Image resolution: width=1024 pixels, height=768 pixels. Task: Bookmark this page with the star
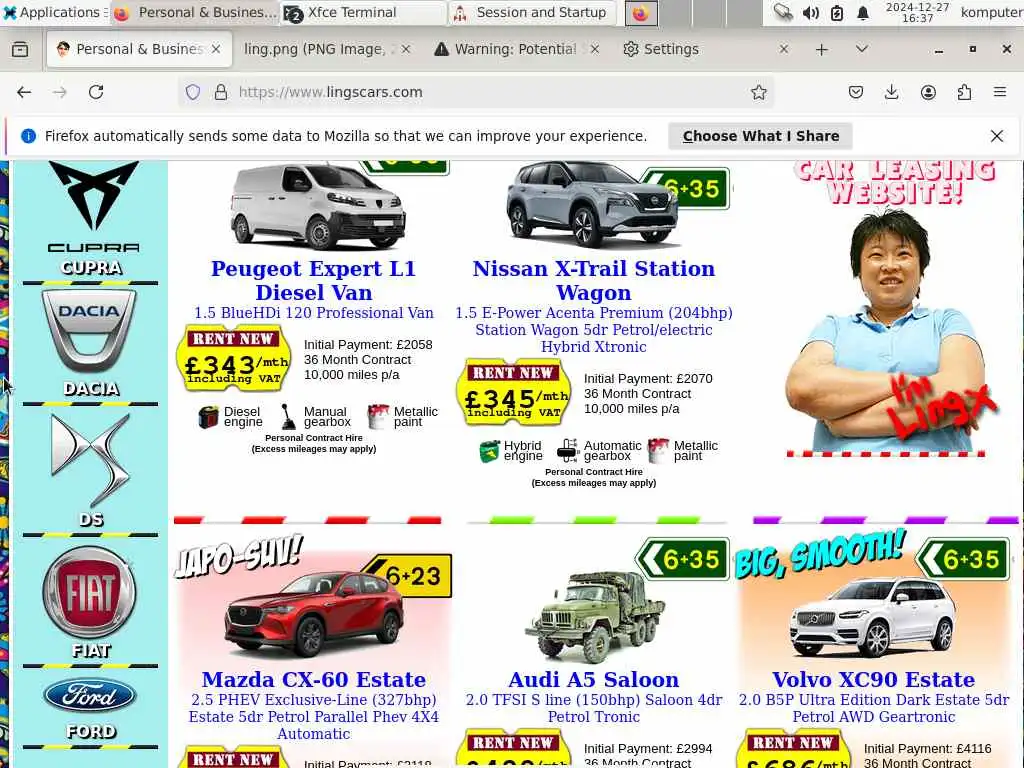(758, 92)
